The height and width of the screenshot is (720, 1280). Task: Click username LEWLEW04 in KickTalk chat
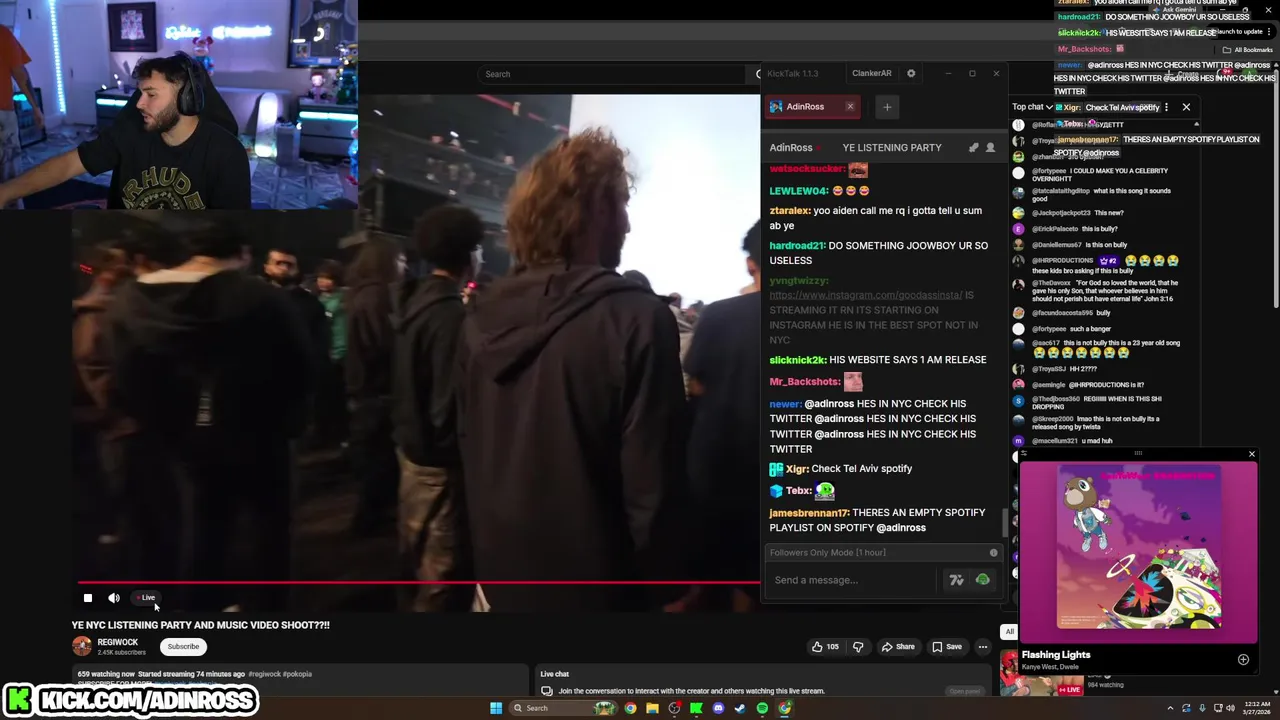(799, 191)
